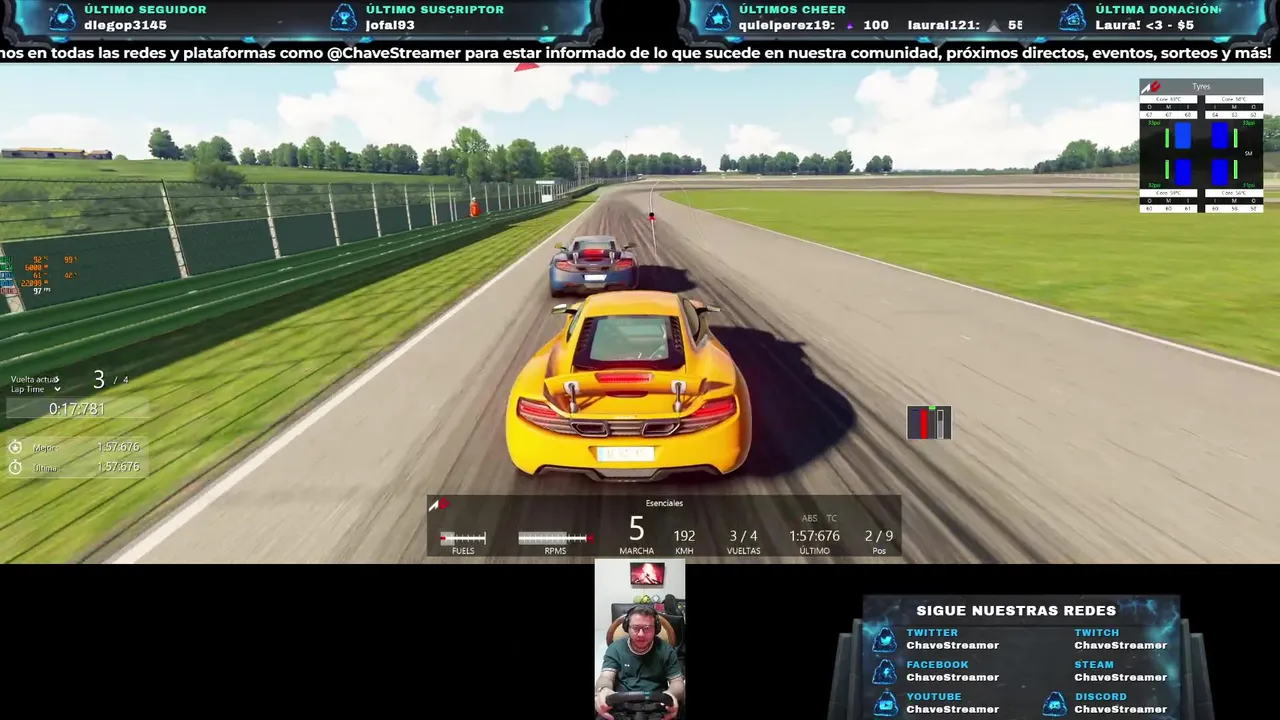Image resolution: width=1280 pixels, height=720 pixels.
Task: Click the current lap time 0:17:781
Action: (x=77, y=409)
